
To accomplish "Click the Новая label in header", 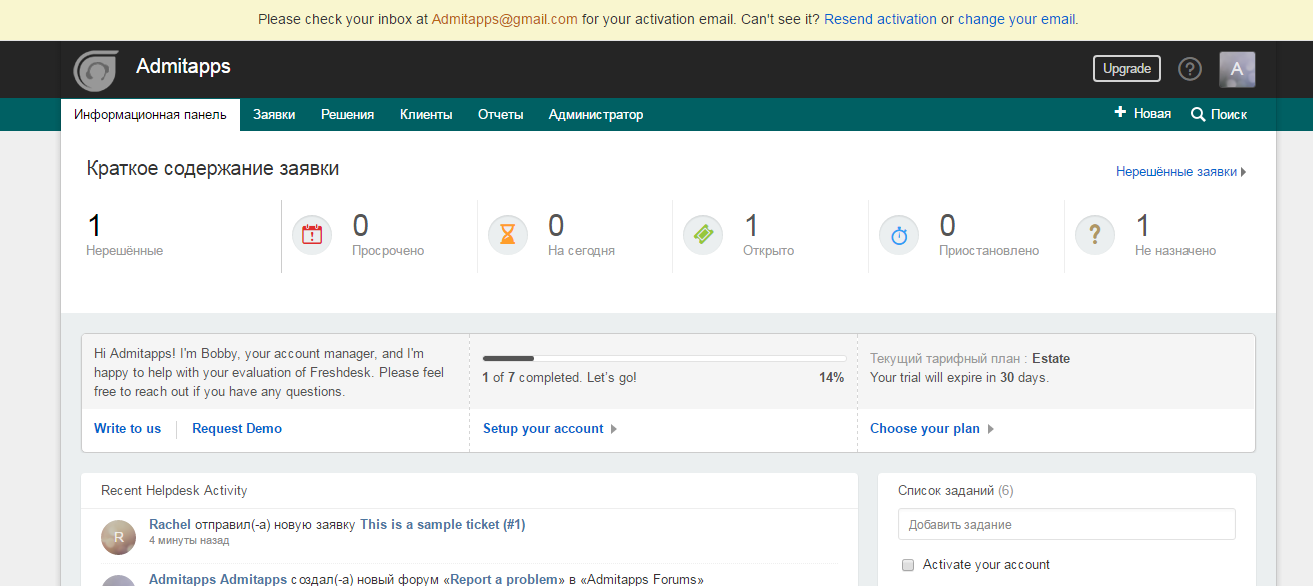I will 1152,114.
